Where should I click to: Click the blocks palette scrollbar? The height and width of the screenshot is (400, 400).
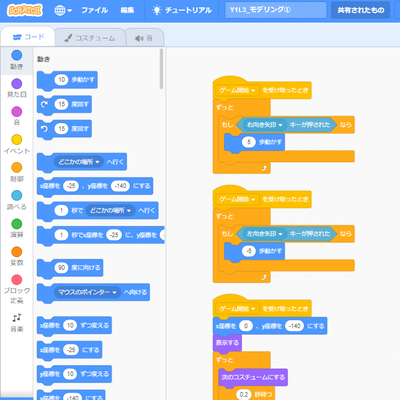click(x=161, y=69)
